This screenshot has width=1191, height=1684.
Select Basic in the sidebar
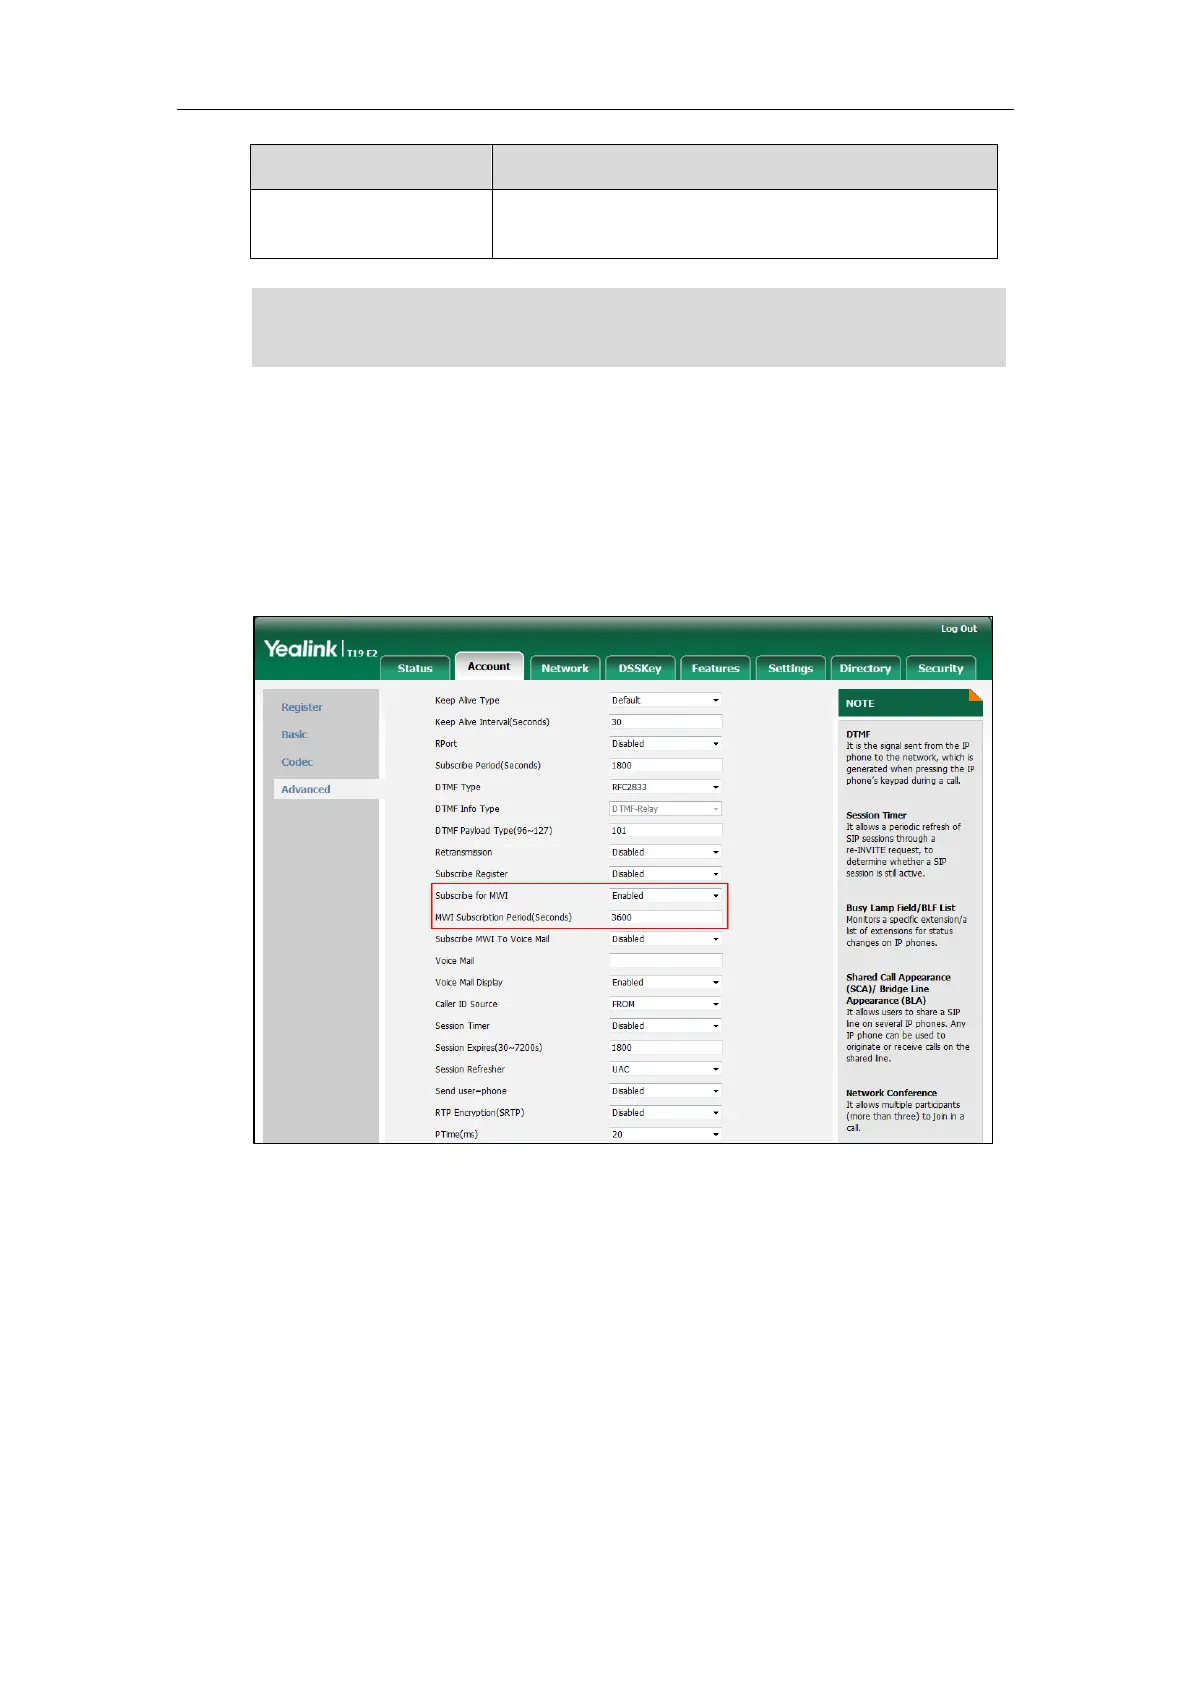(294, 734)
